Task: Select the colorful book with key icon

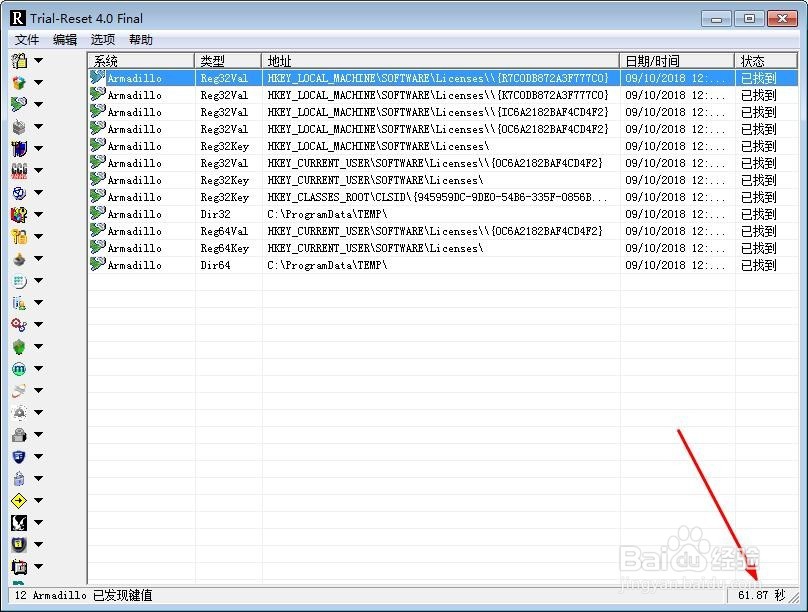Action: pos(19,214)
